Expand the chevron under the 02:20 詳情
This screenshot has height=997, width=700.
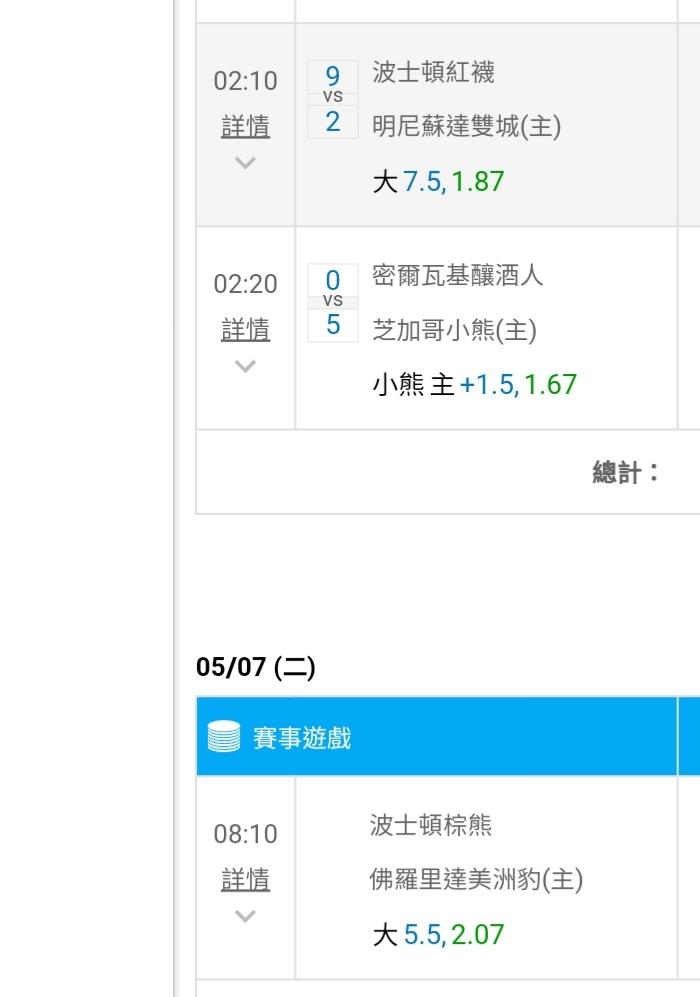245,366
